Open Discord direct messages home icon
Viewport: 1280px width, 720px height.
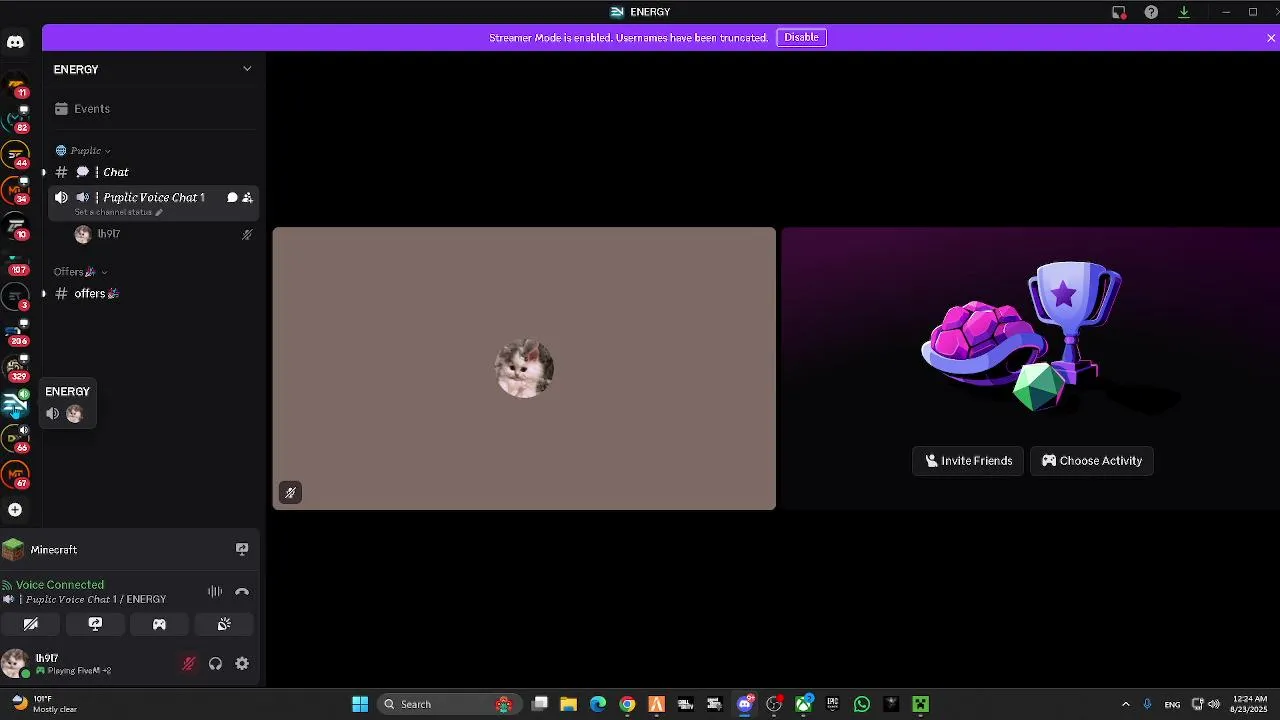(15, 42)
